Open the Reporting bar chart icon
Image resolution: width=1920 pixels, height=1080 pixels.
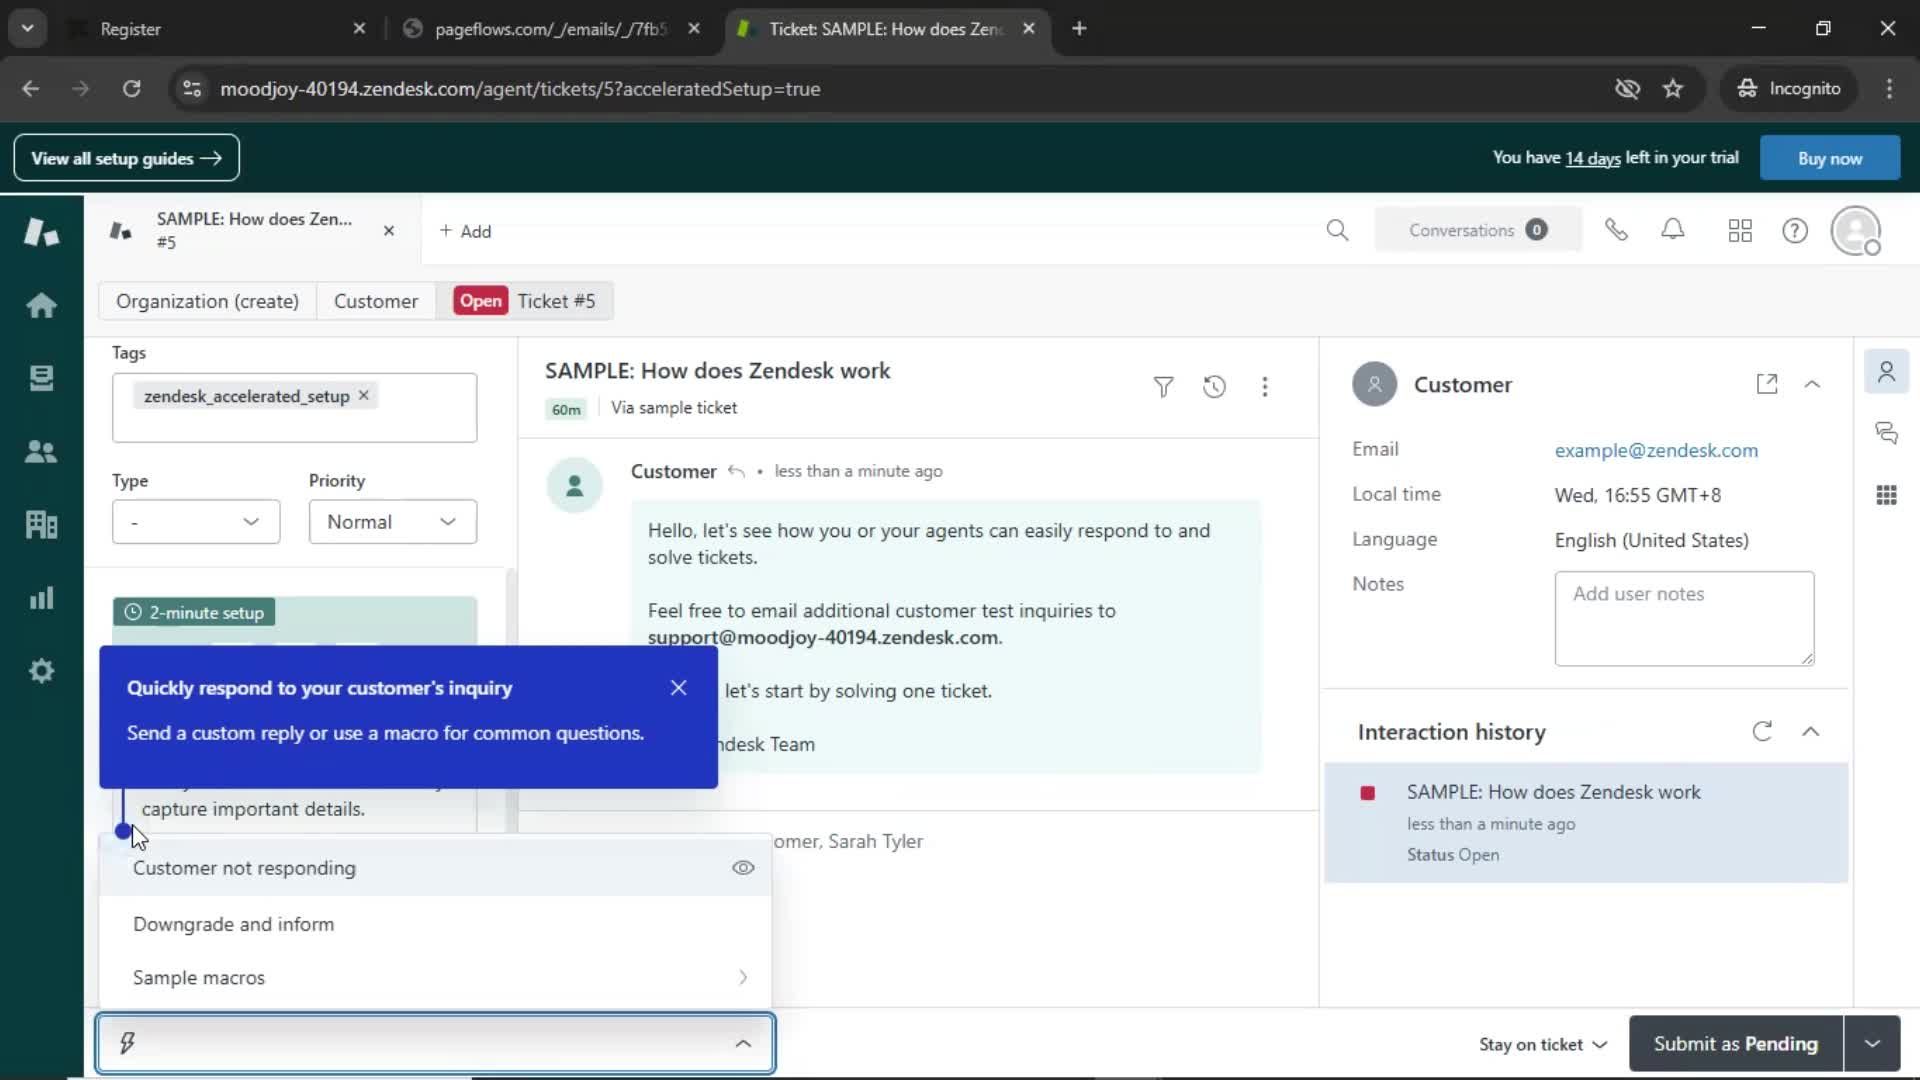click(41, 598)
